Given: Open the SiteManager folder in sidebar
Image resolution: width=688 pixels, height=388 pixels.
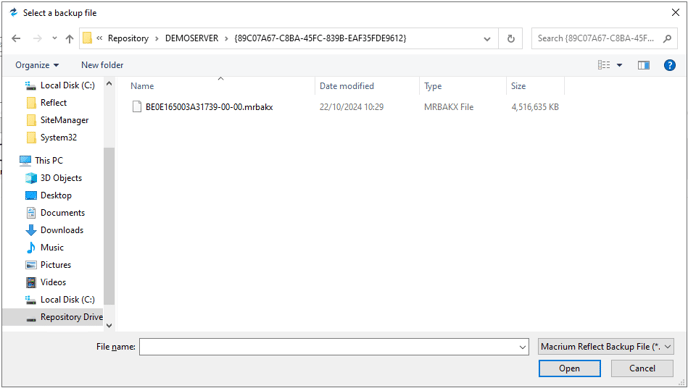Looking at the screenshot, I should pyautogui.click(x=64, y=120).
